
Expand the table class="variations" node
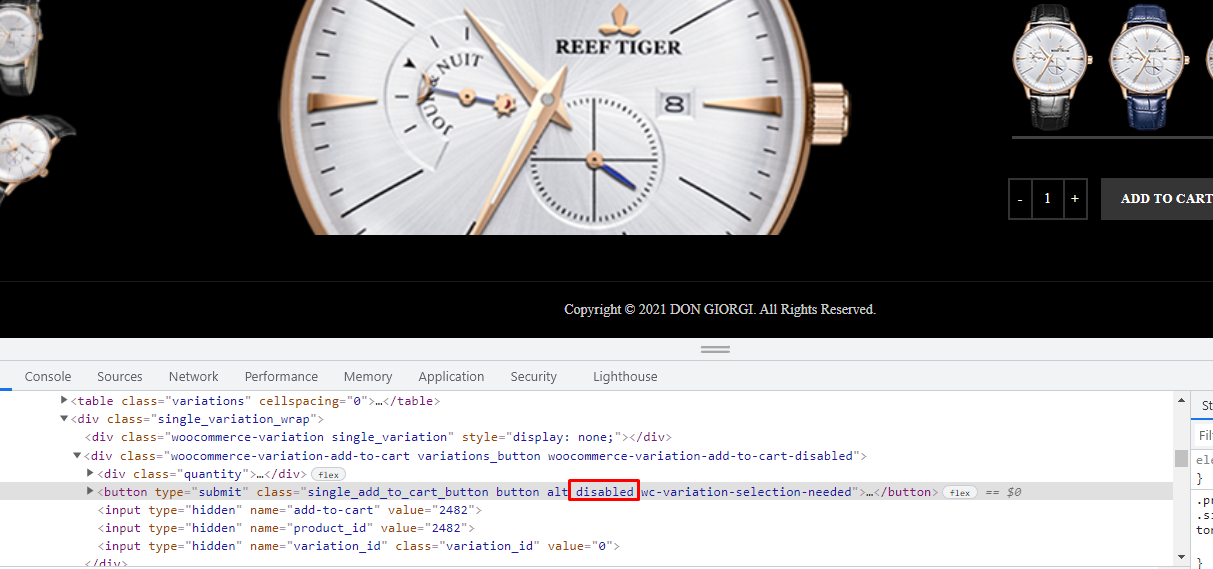click(x=64, y=400)
